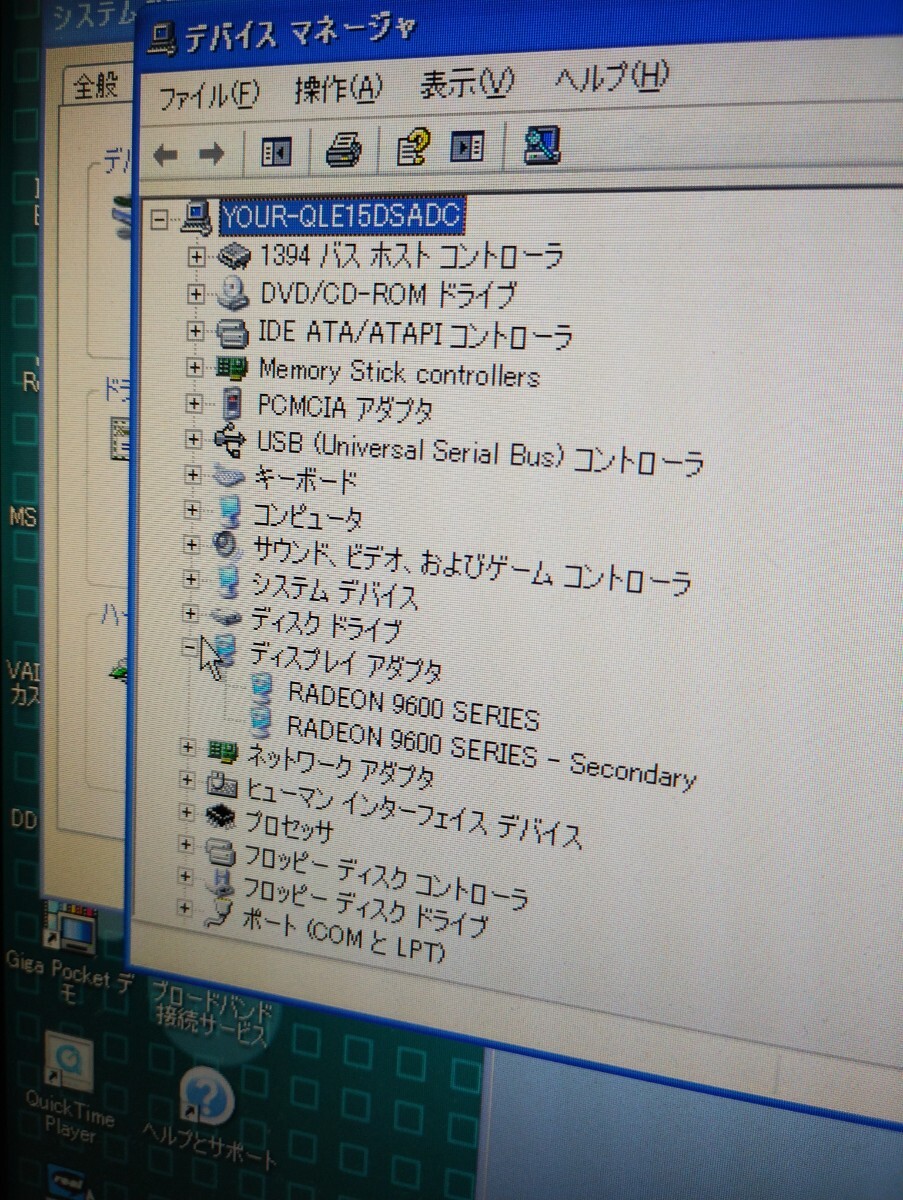Click the network adapter card icon

coord(221,748)
